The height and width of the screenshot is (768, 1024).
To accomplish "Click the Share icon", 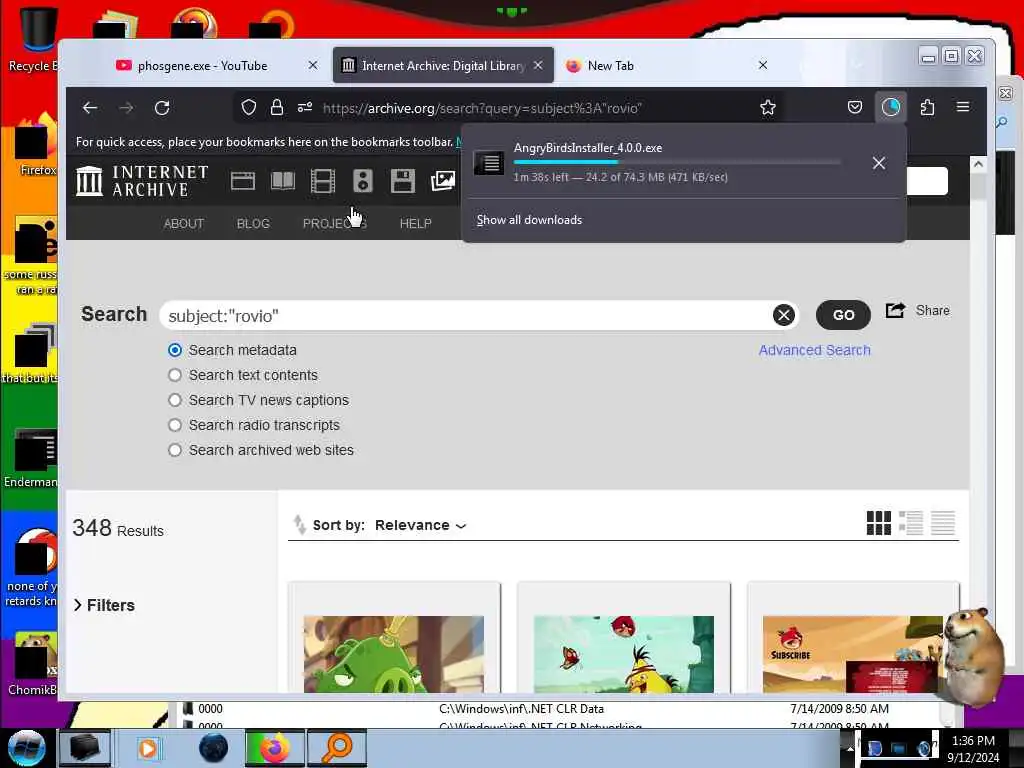I will click(x=895, y=310).
